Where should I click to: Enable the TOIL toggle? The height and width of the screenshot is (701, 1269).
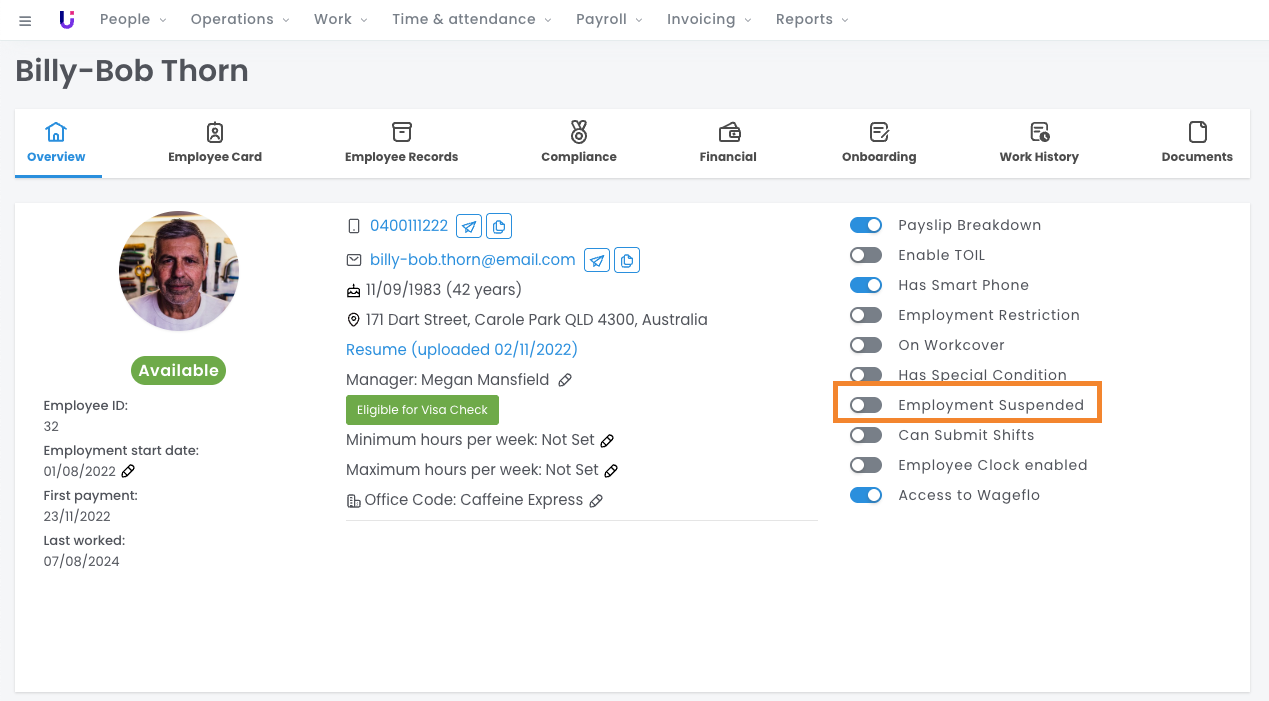point(866,255)
